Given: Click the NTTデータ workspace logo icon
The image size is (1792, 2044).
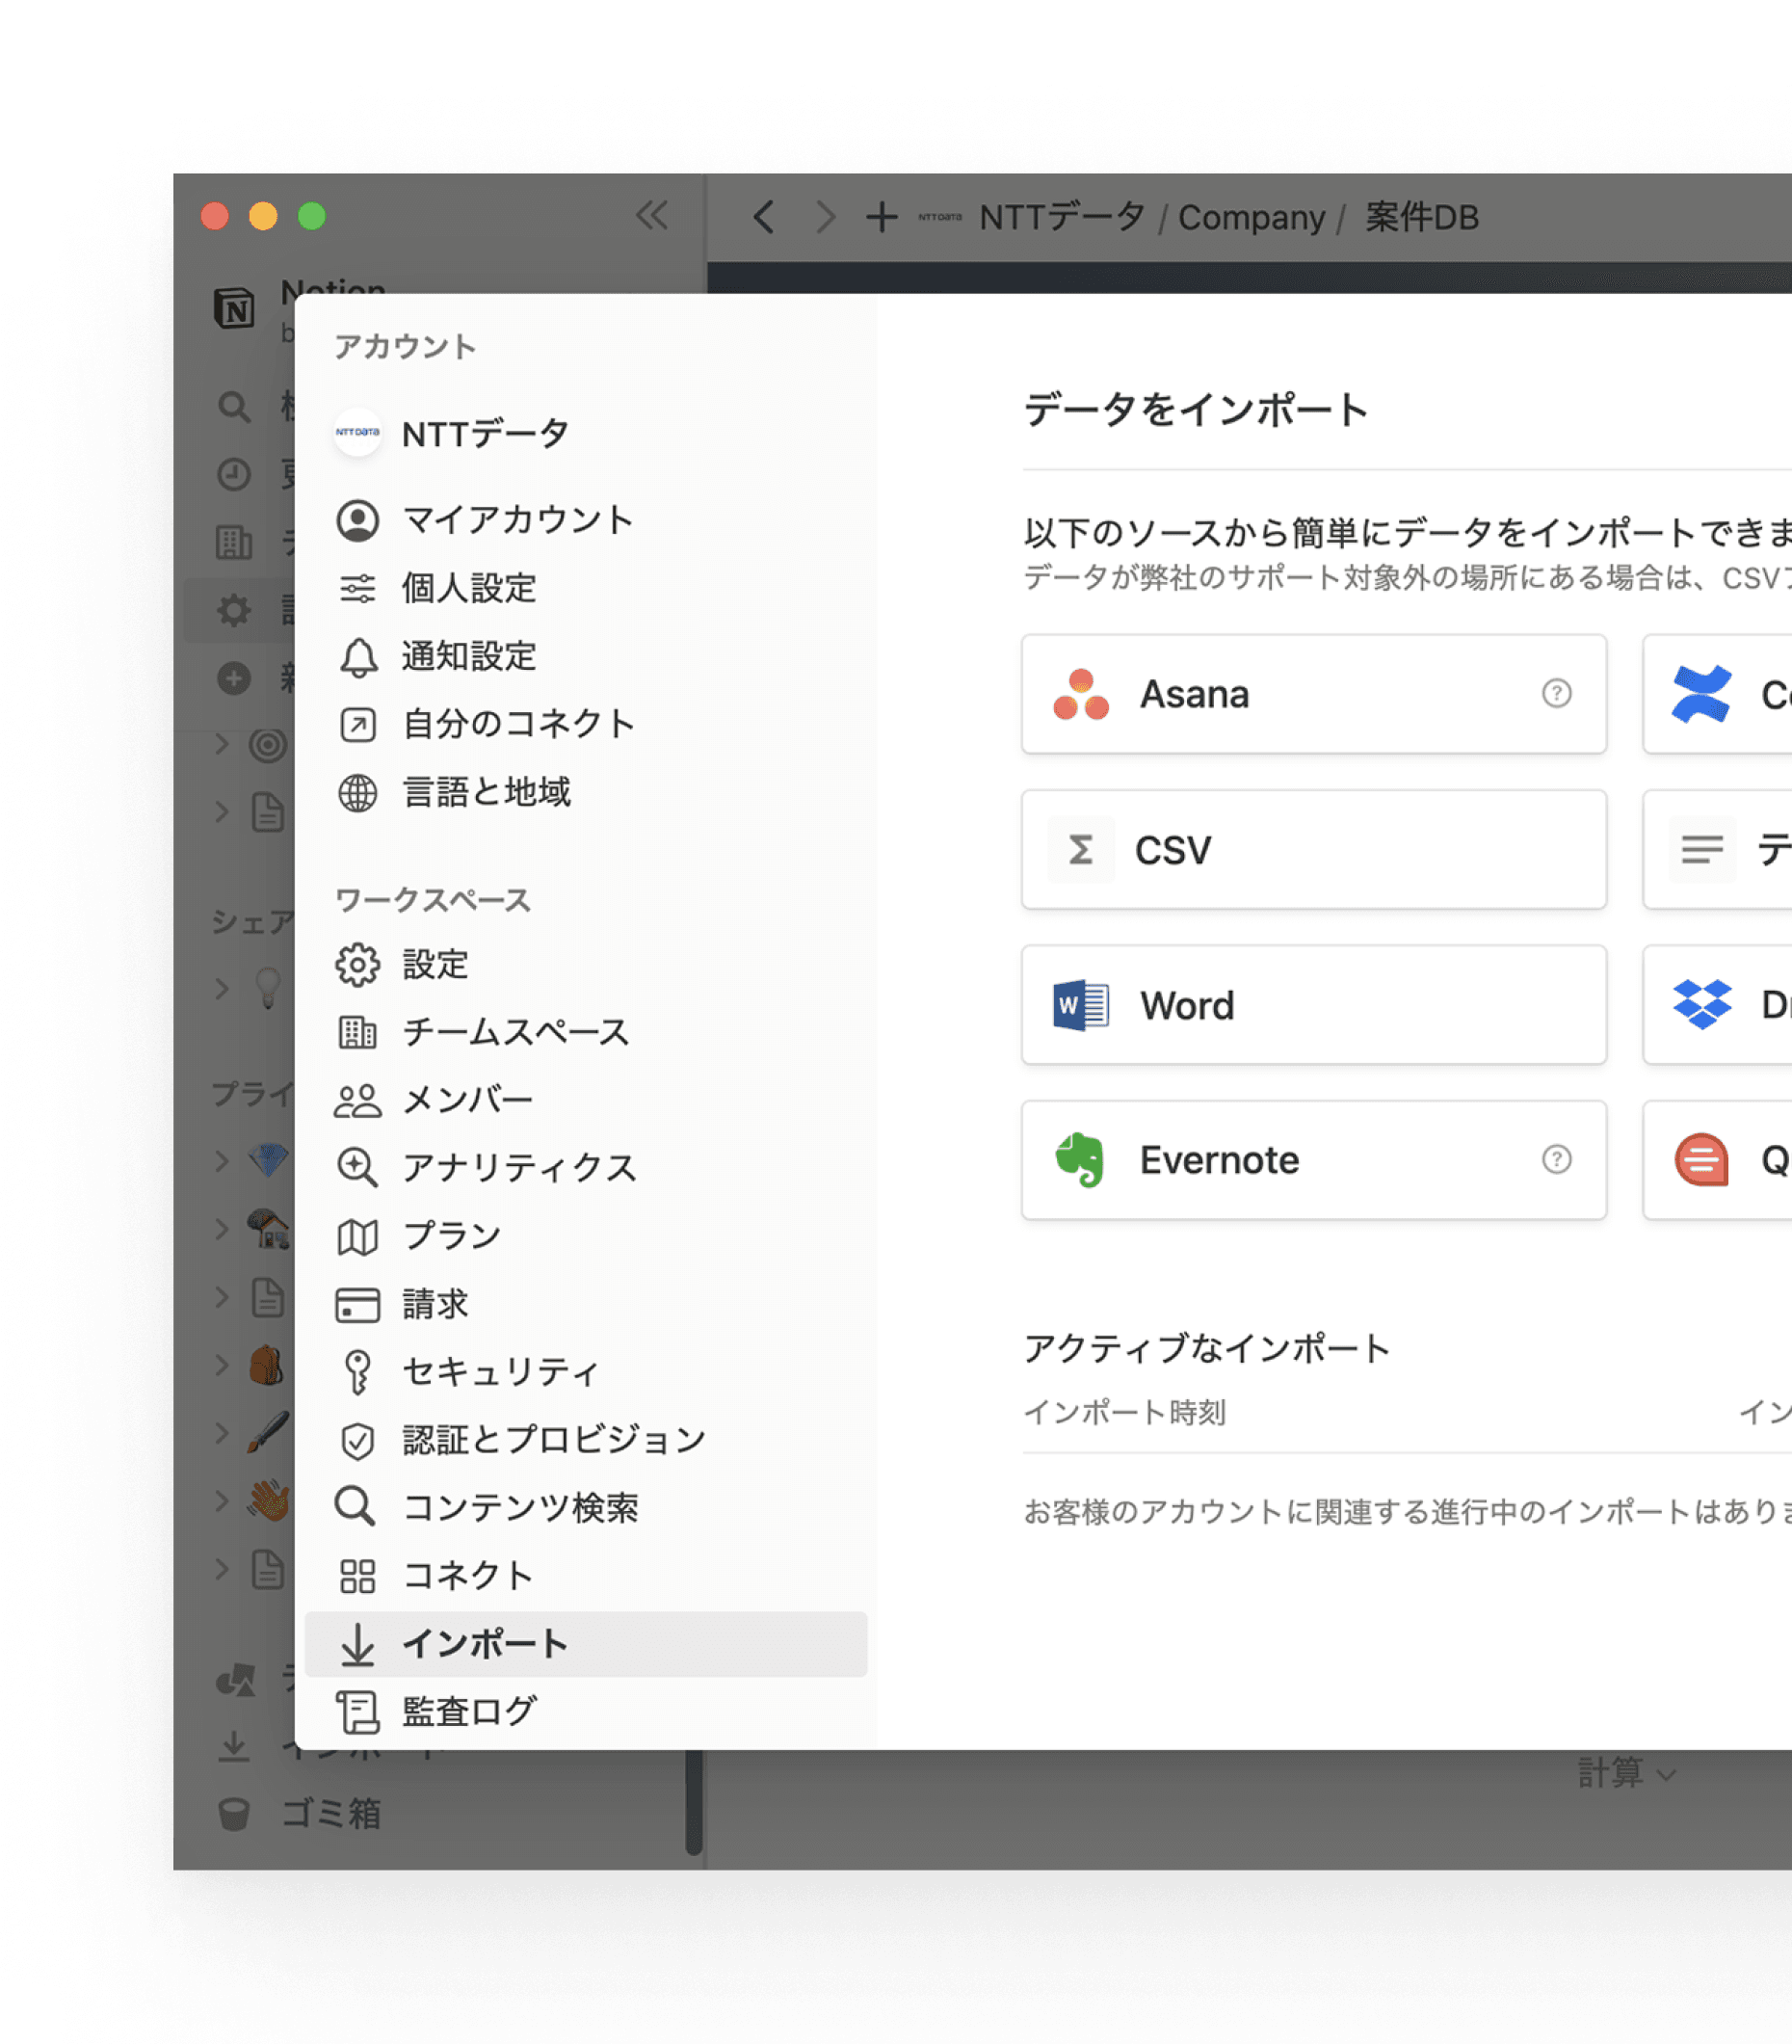Looking at the screenshot, I should tap(357, 433).
